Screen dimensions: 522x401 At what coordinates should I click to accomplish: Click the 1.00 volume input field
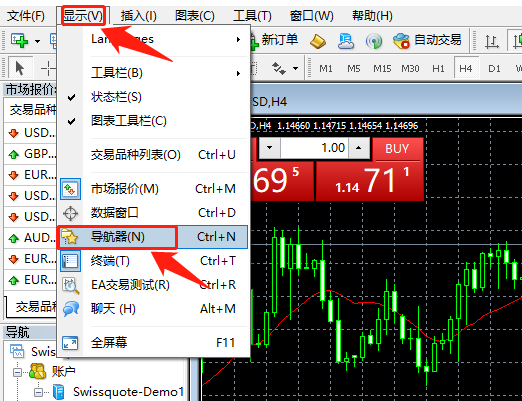pyautogui.click(x=314, y=147)
